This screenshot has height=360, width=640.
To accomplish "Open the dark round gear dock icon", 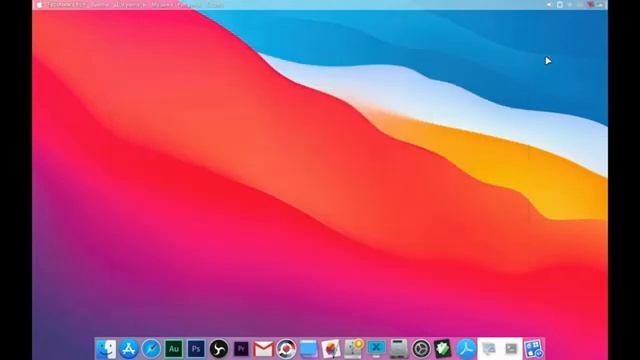I will click(421, 349).
